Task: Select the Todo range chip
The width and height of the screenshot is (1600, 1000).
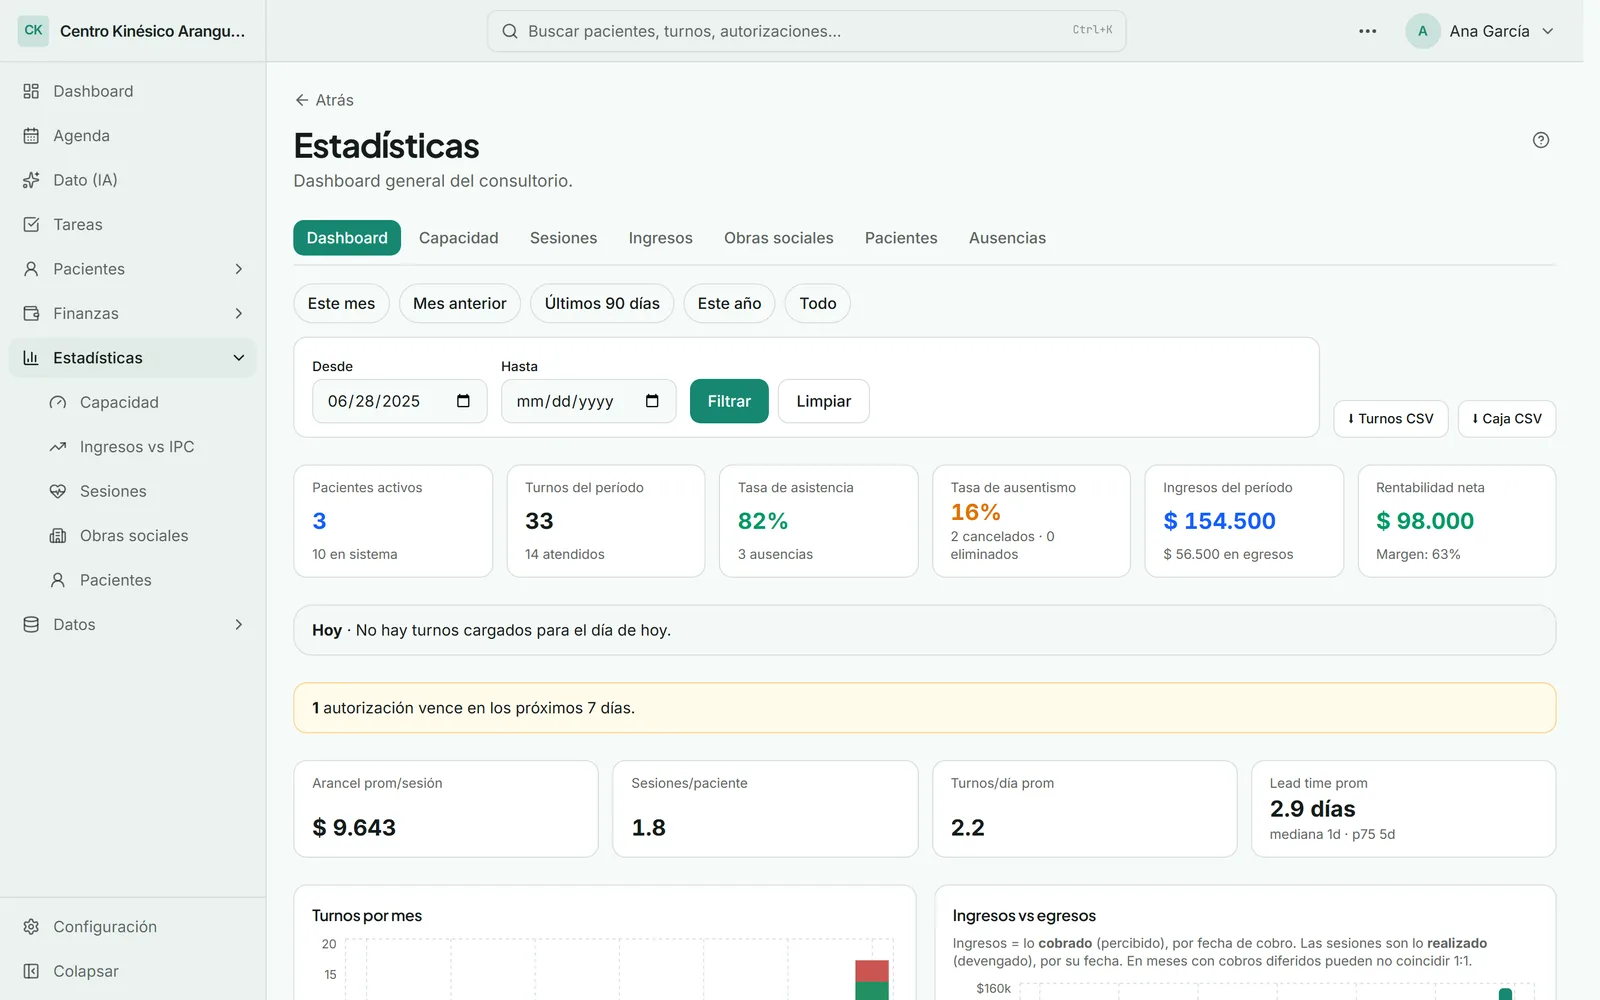Action: pyautogui.click(x=818, y=303)
